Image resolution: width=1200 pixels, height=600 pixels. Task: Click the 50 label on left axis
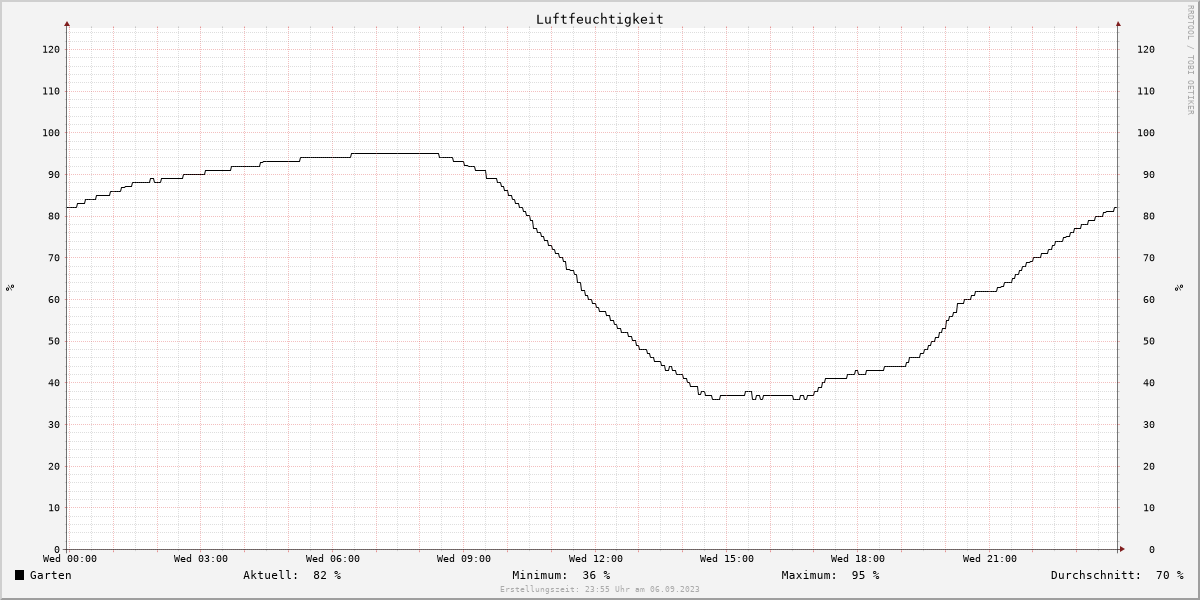tap(53, 341)
